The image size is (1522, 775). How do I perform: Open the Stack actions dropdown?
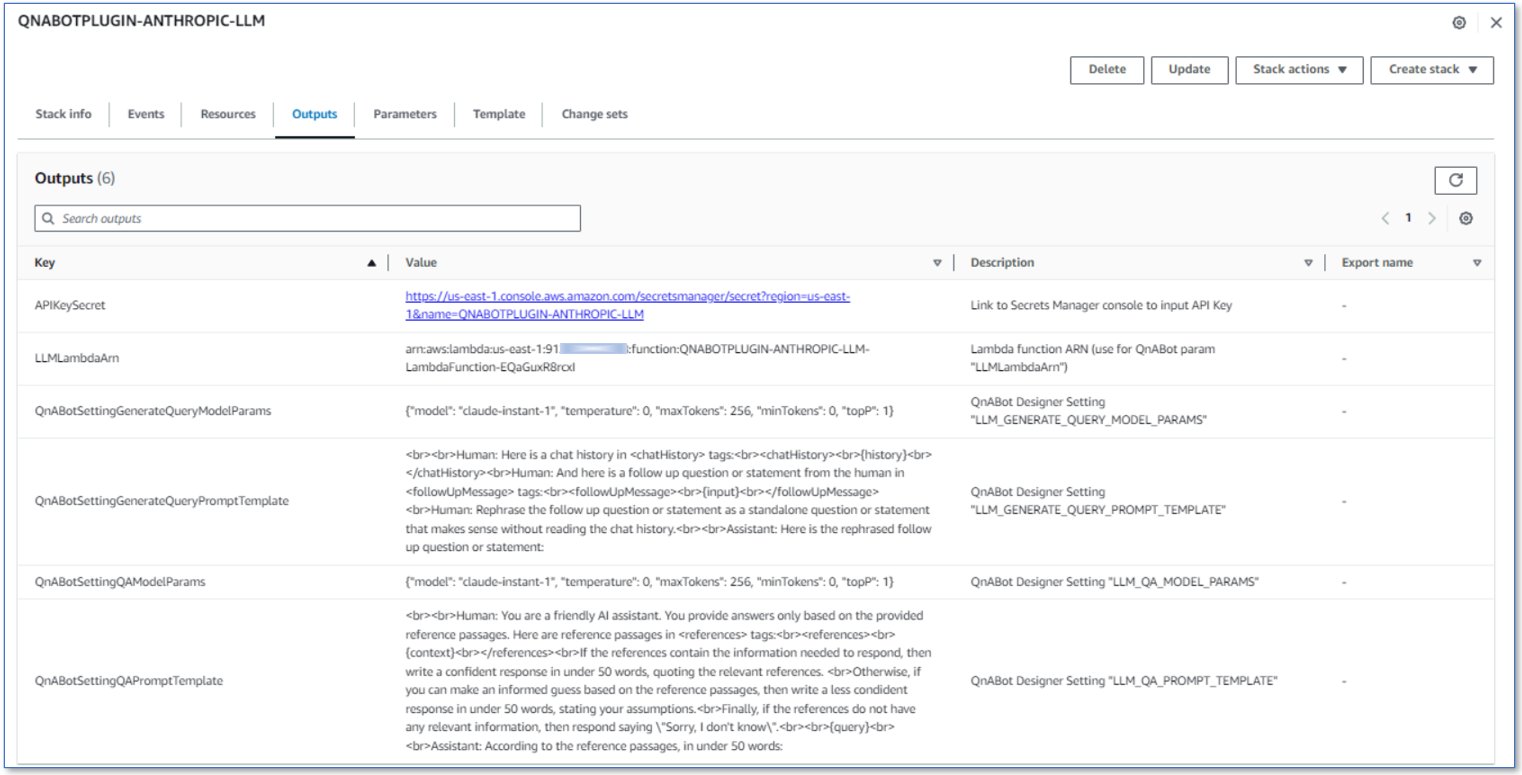point(1300,70)
